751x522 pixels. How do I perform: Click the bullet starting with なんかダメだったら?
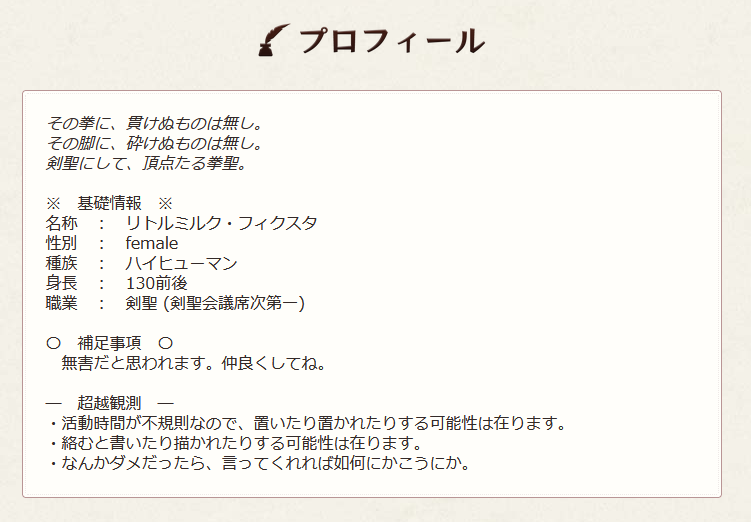[x=259, y=463]
